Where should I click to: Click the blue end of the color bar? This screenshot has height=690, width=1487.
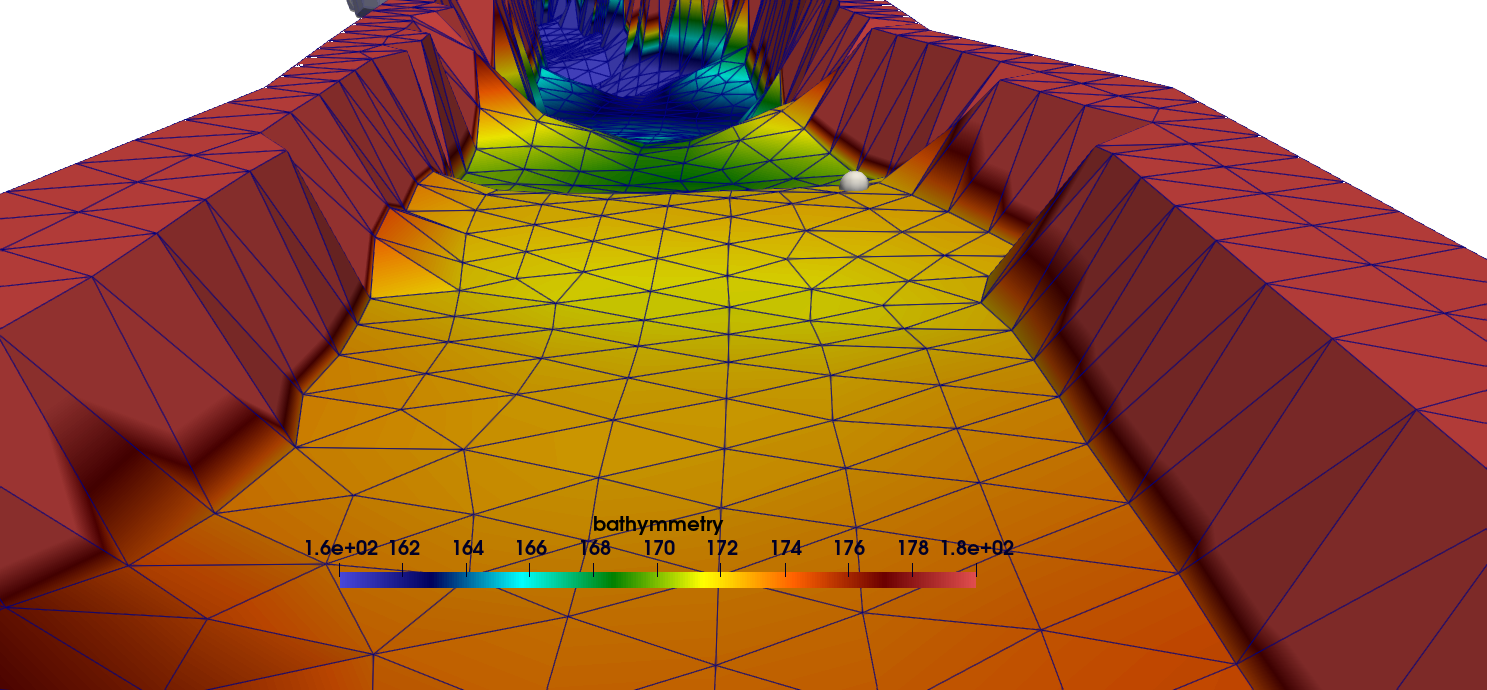[x=350, y=579]
